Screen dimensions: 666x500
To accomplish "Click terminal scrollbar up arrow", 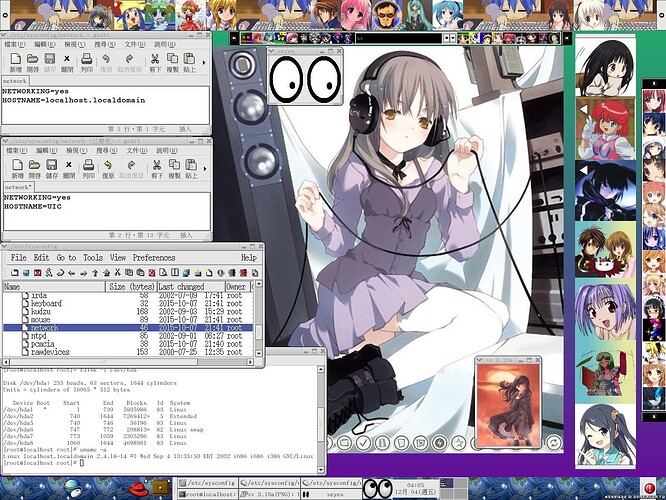I will click(x=321, y=369).
